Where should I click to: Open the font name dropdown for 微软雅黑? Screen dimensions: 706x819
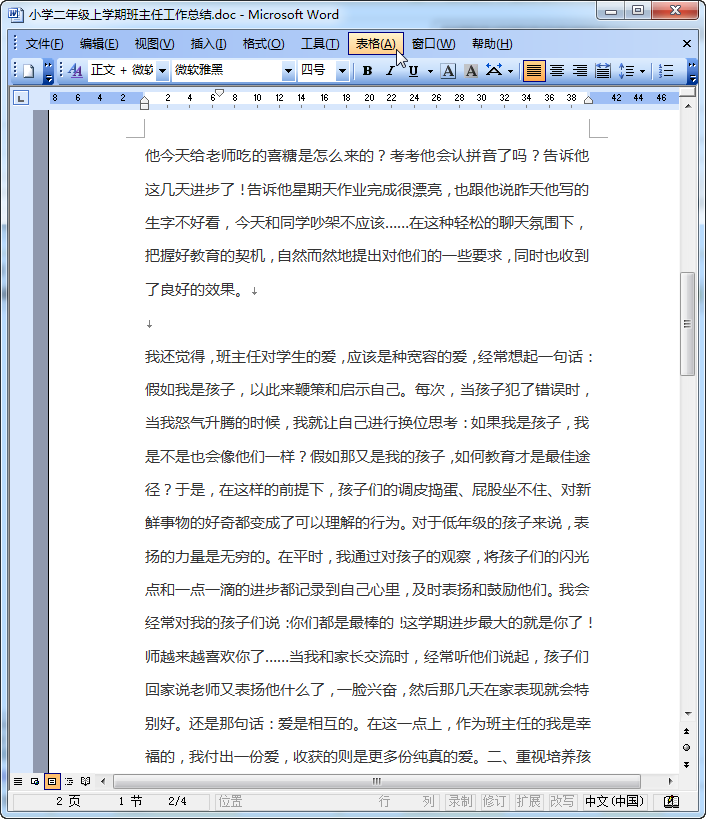[x=288, y=71]
